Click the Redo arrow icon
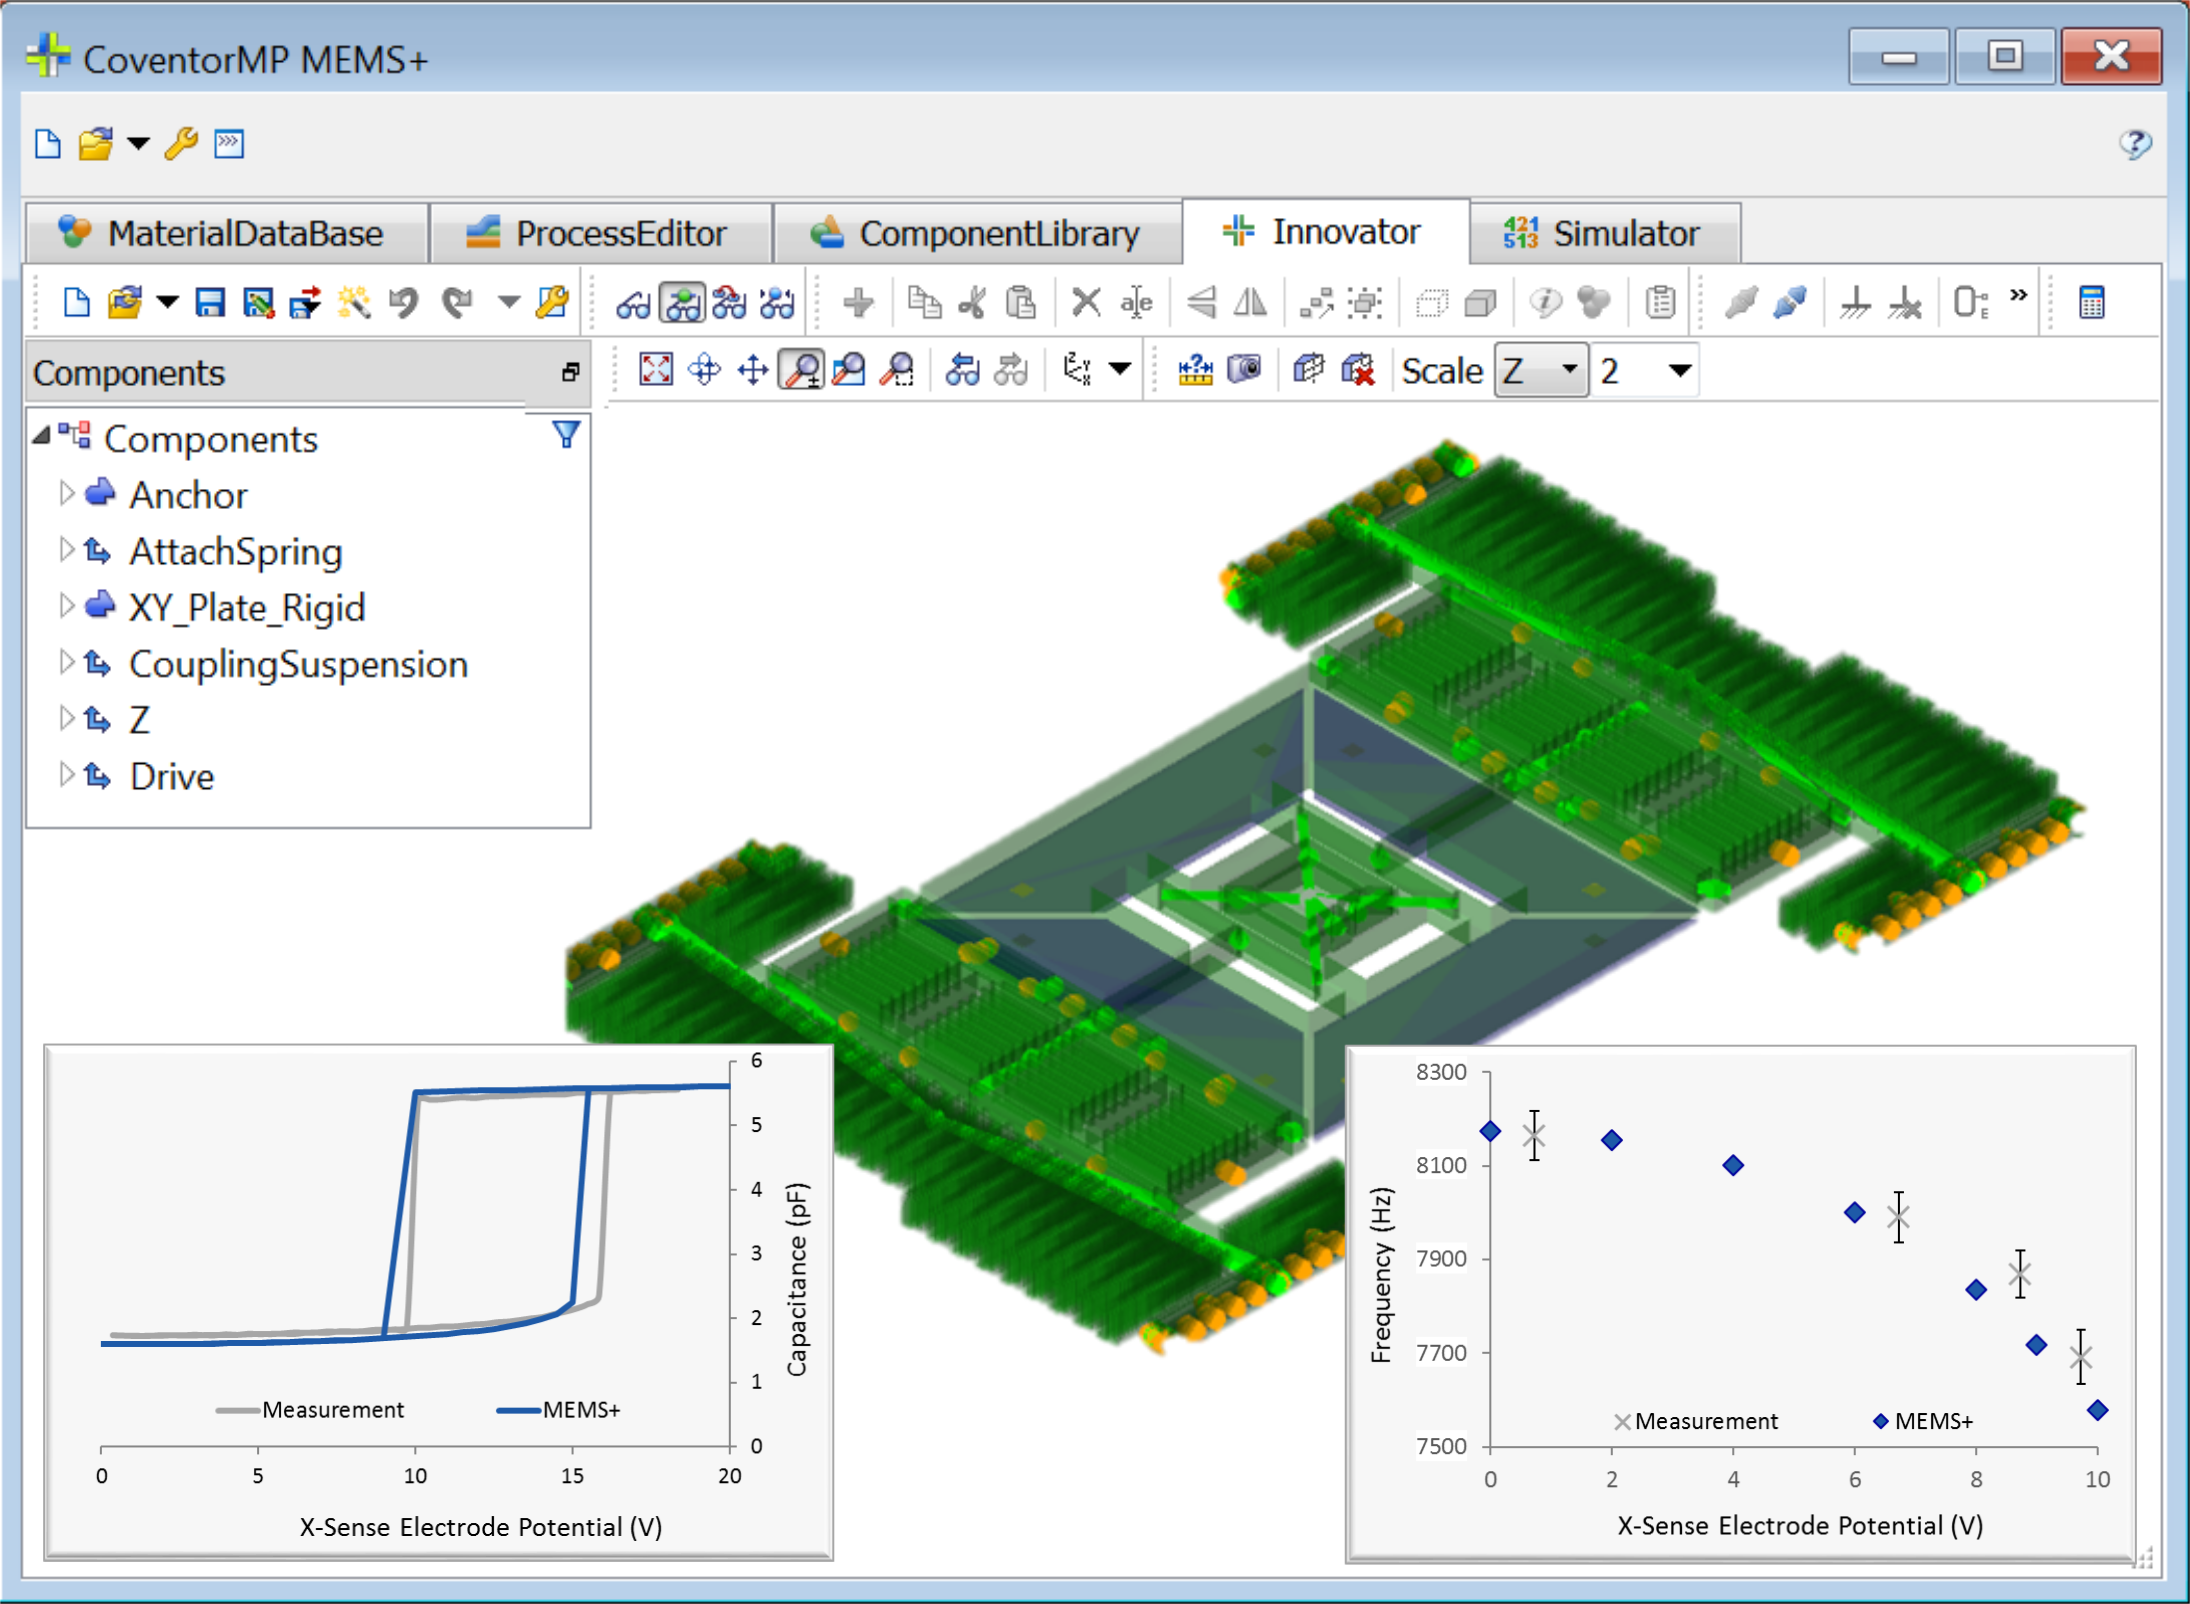The image size is (2190, 1604). [x=457, y=302]
